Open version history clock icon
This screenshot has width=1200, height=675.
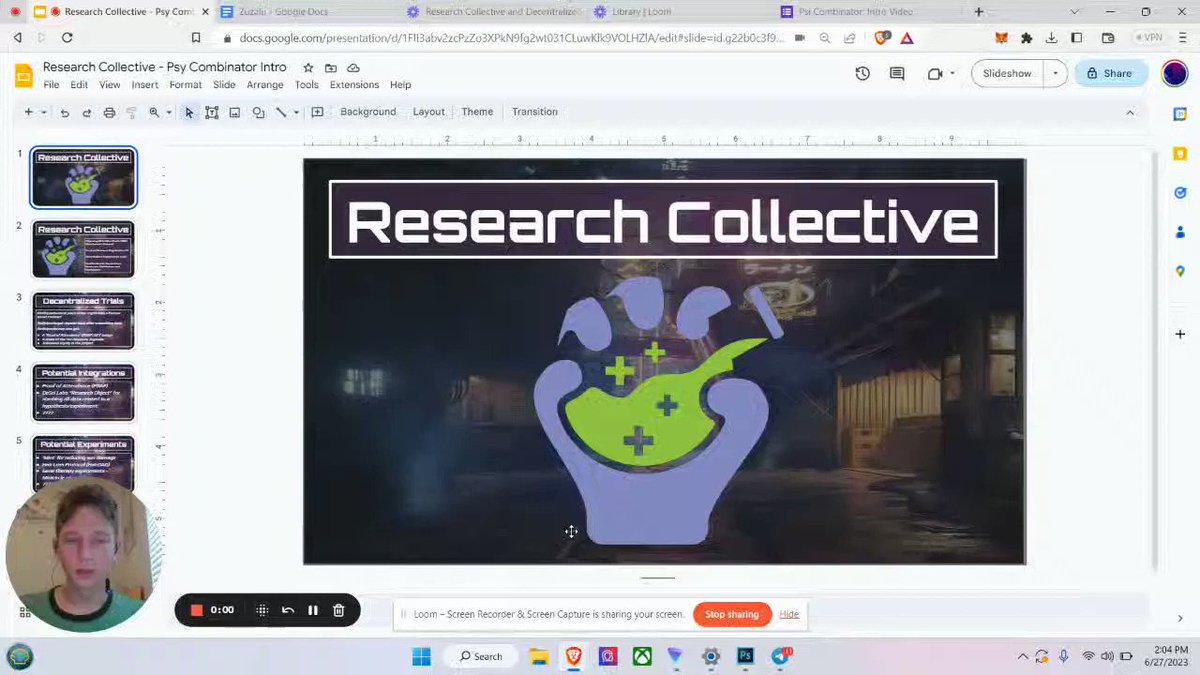click(862, 73)
